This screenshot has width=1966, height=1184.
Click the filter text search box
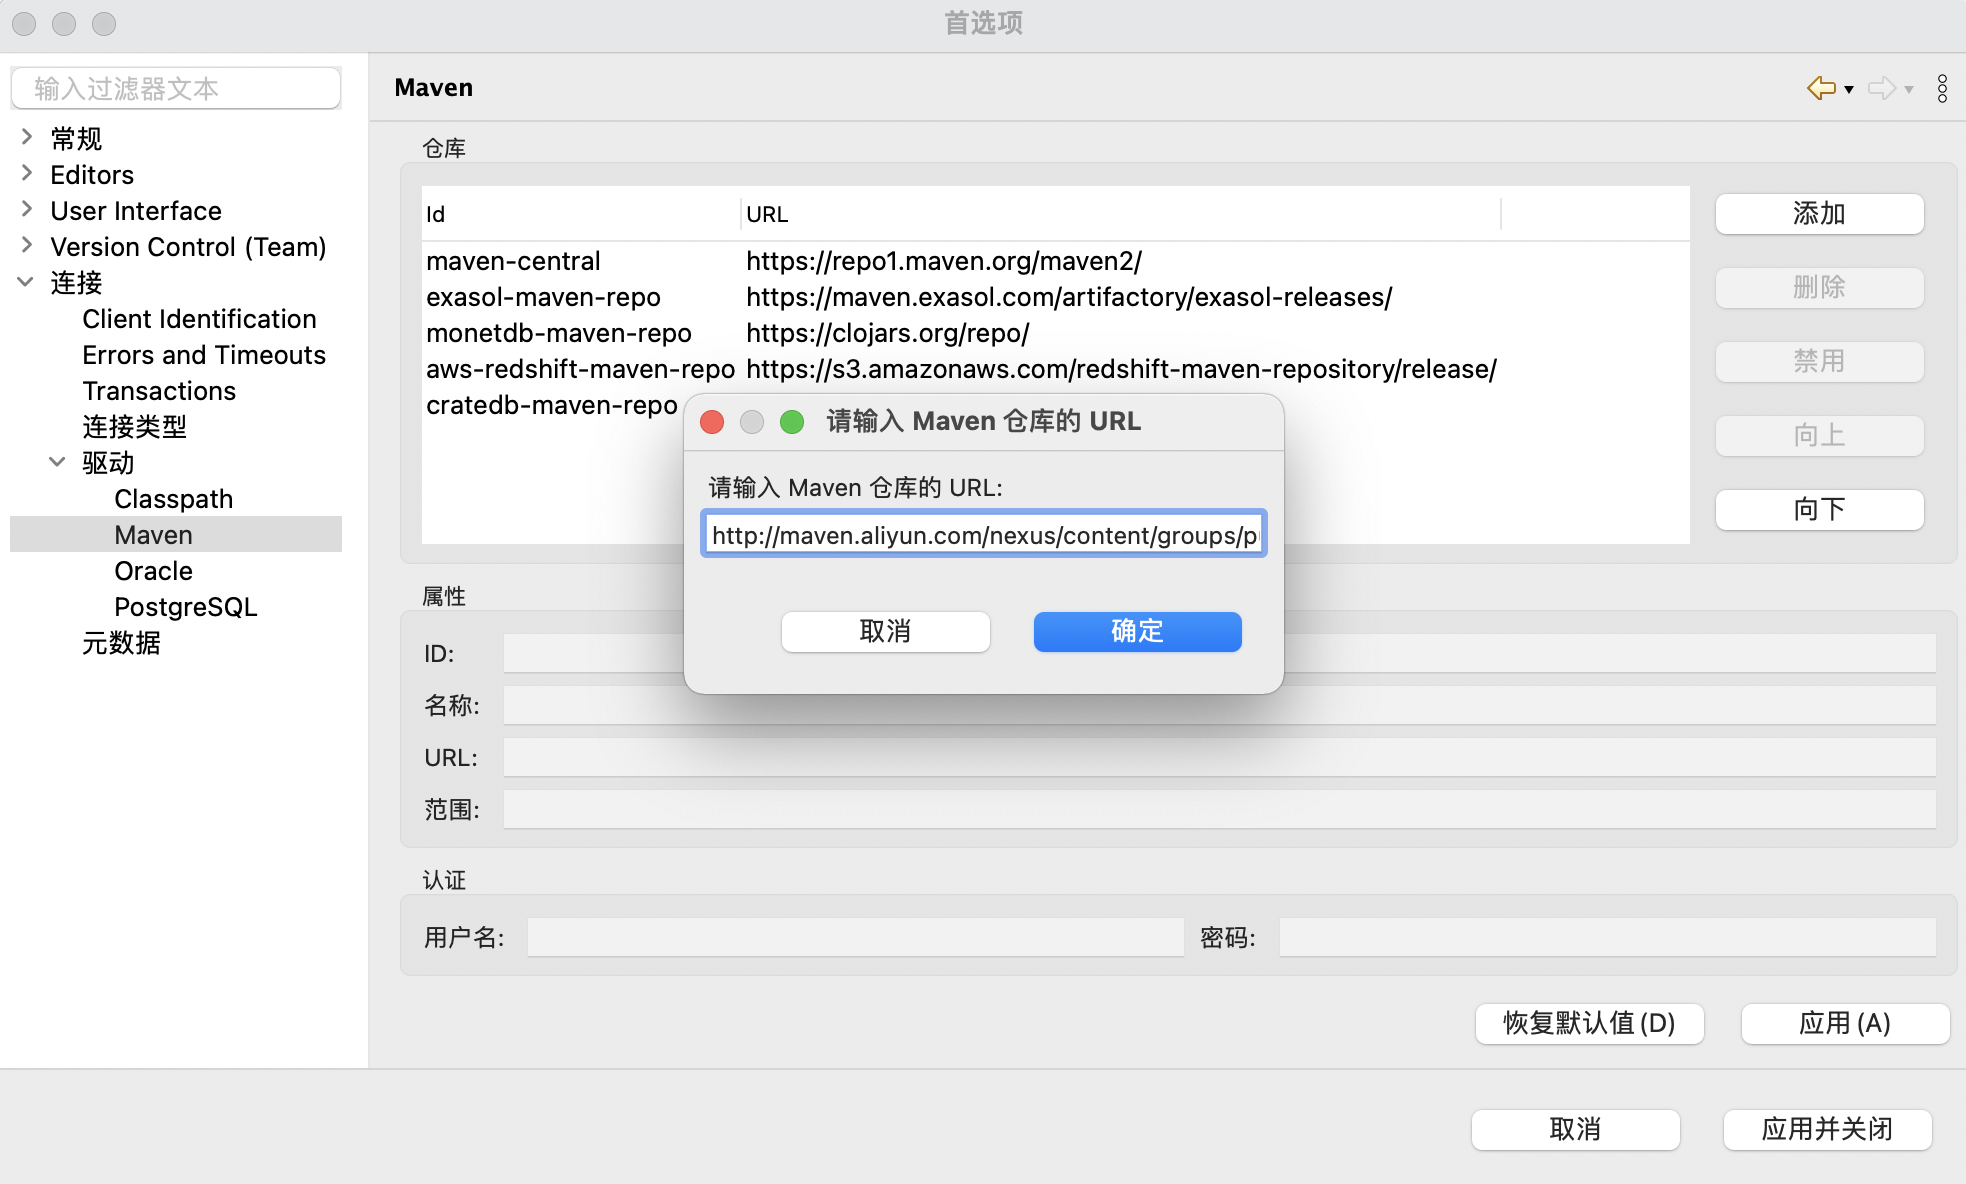point(176,89)
